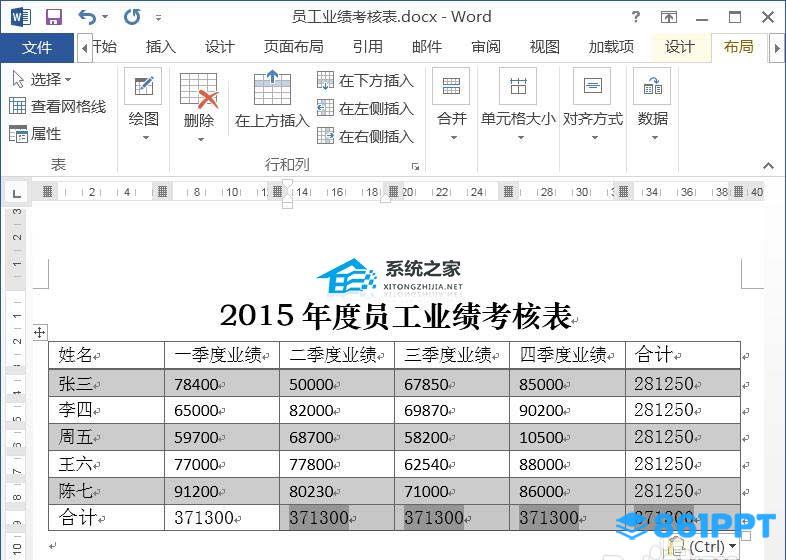
Task: Click Insert Below (在下方插入) button
Action: 365,80
